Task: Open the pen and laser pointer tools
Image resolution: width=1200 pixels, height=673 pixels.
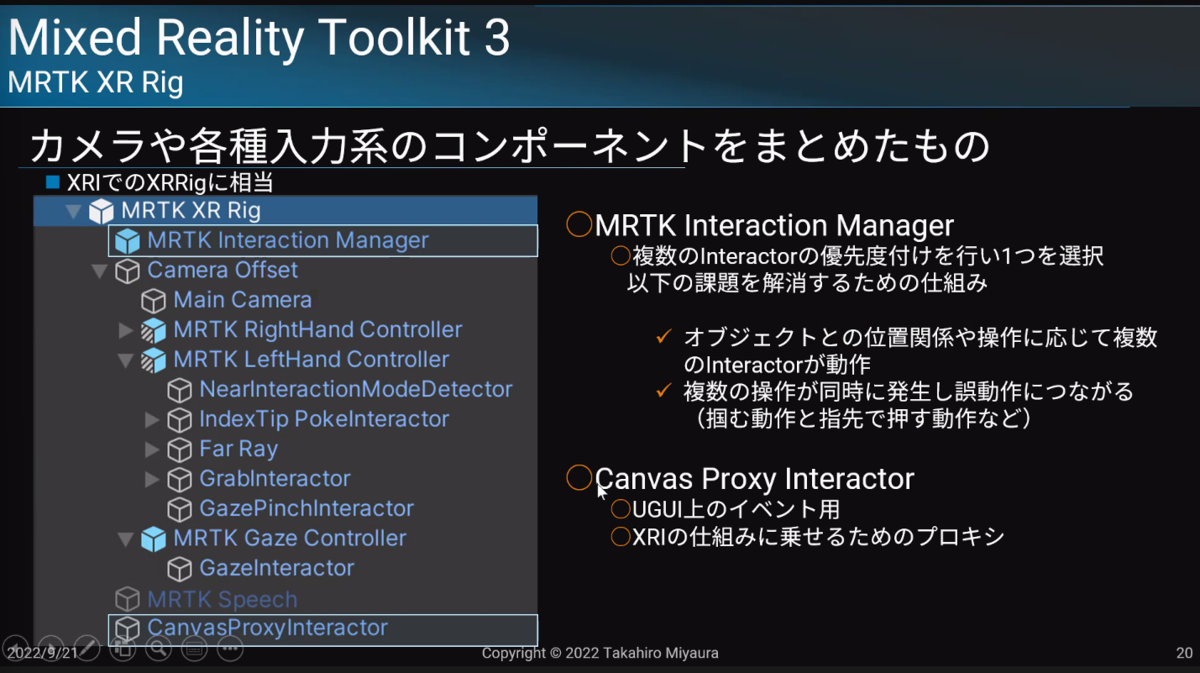Action: point(87,648)
